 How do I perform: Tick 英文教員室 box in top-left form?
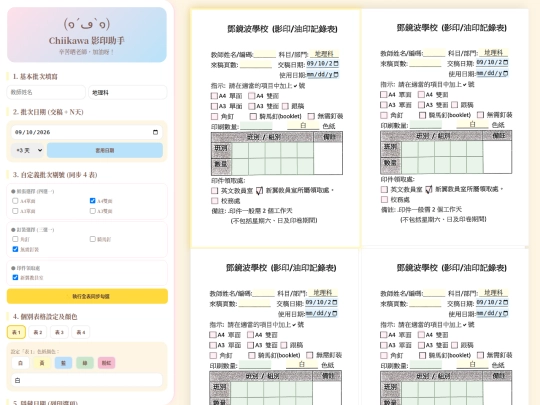coord(215,190)
